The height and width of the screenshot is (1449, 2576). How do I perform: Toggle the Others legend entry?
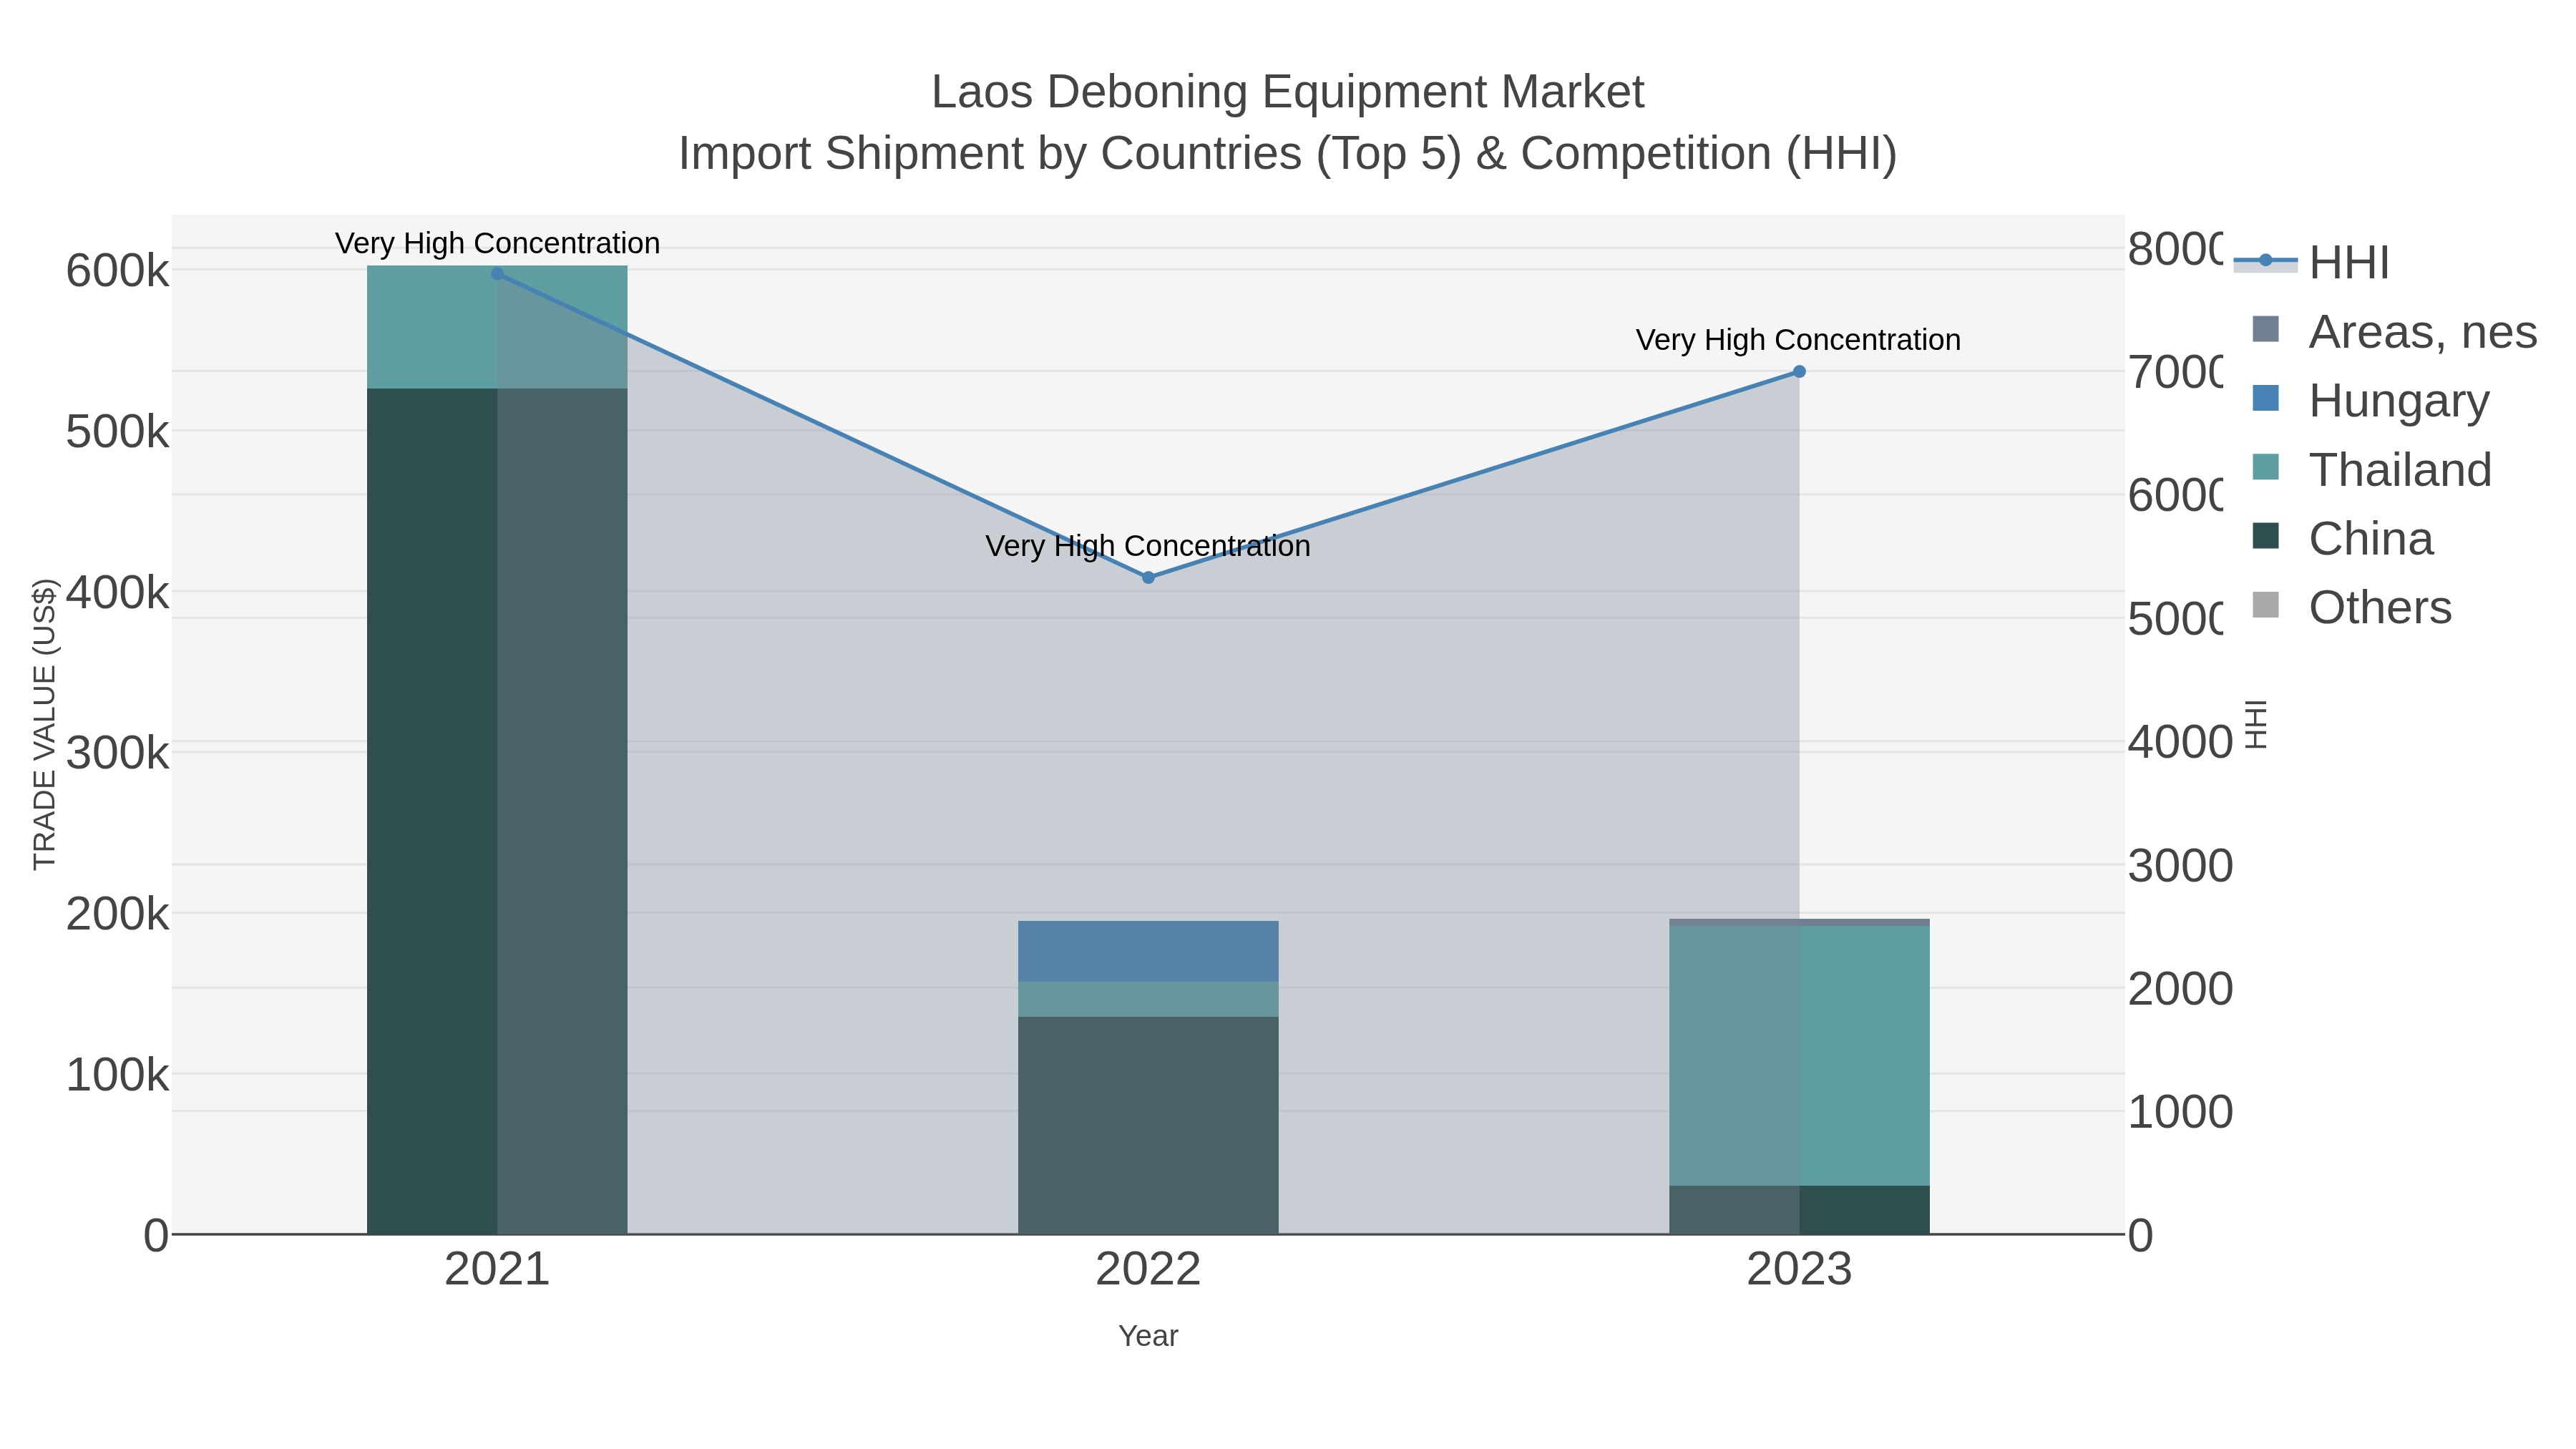2351,607
